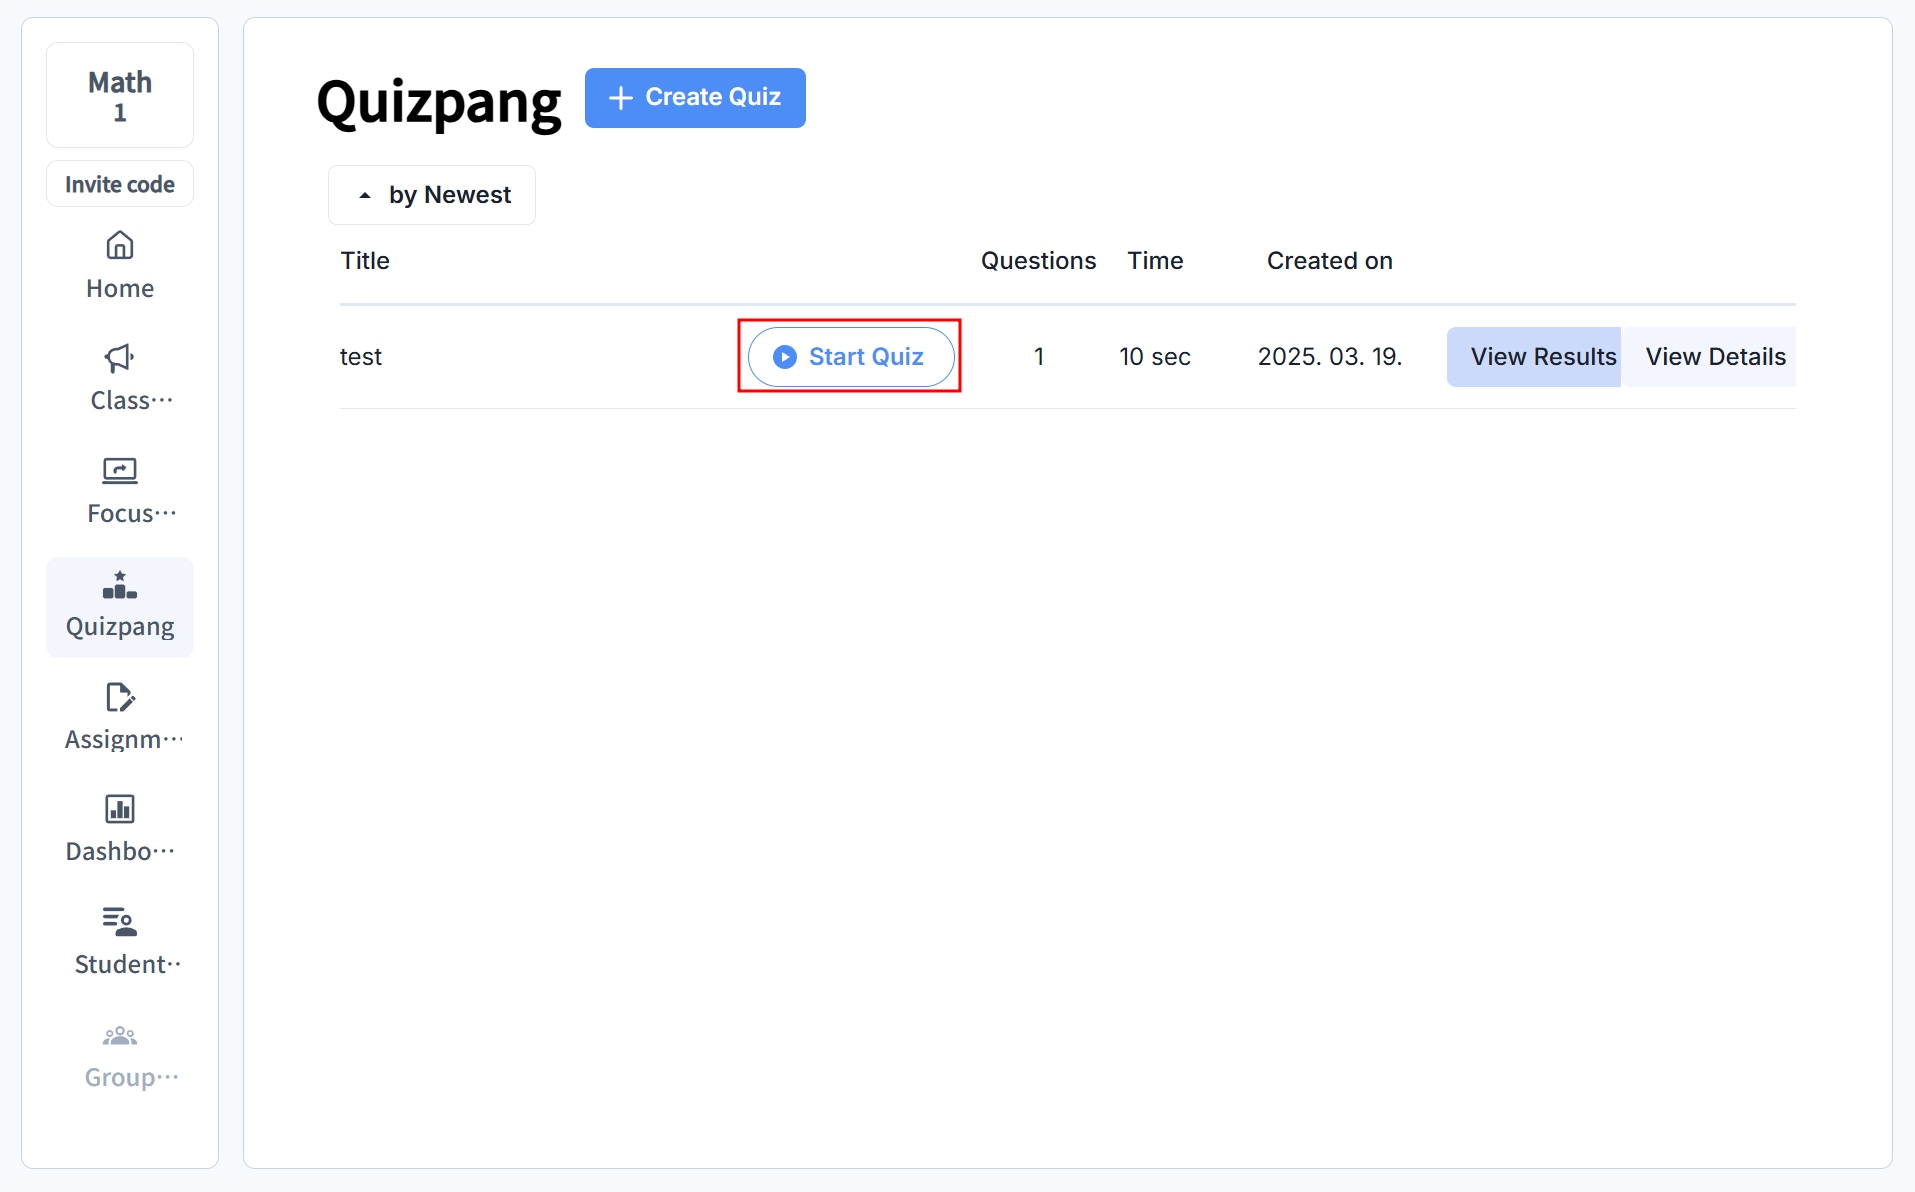Open the Dashboard chart icon
The width and height of the screenshot is (1915, 1192).
(x=120, y=809)
